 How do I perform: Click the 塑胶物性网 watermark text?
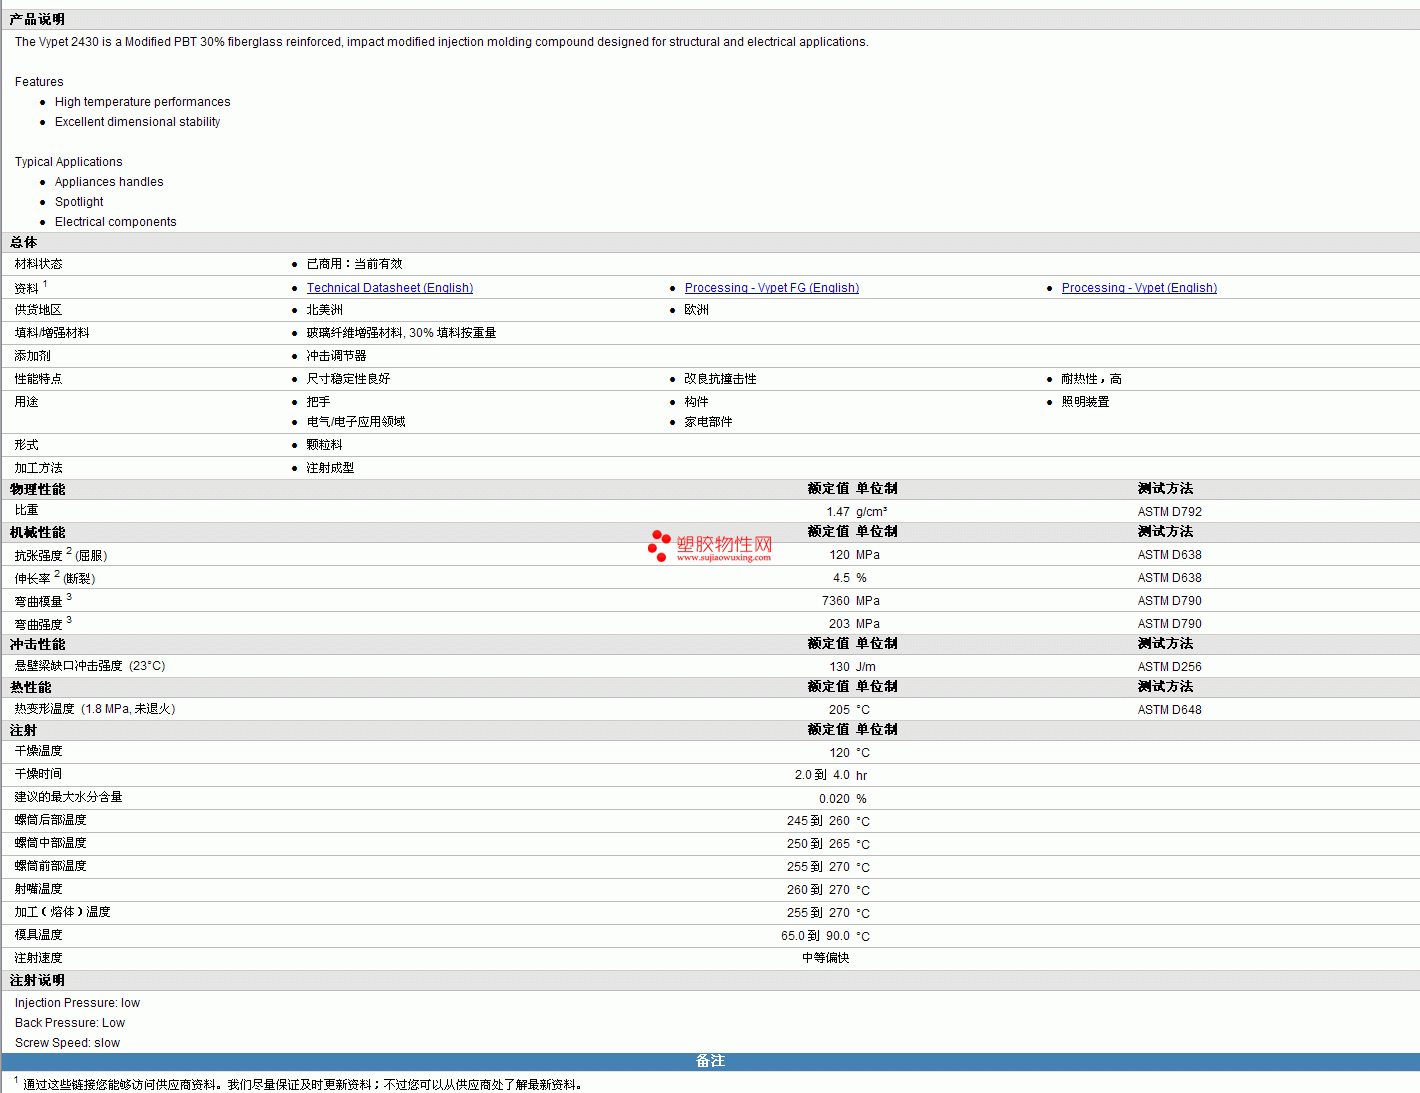click(x=724, y=544)
